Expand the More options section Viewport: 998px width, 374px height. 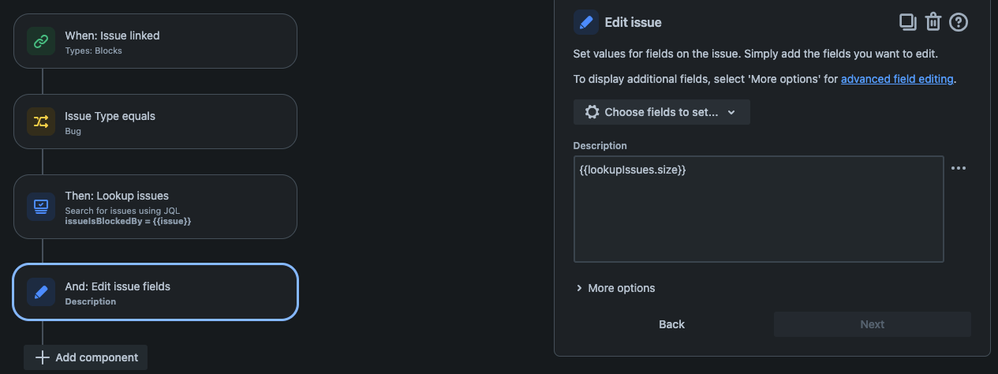point(615,288)
